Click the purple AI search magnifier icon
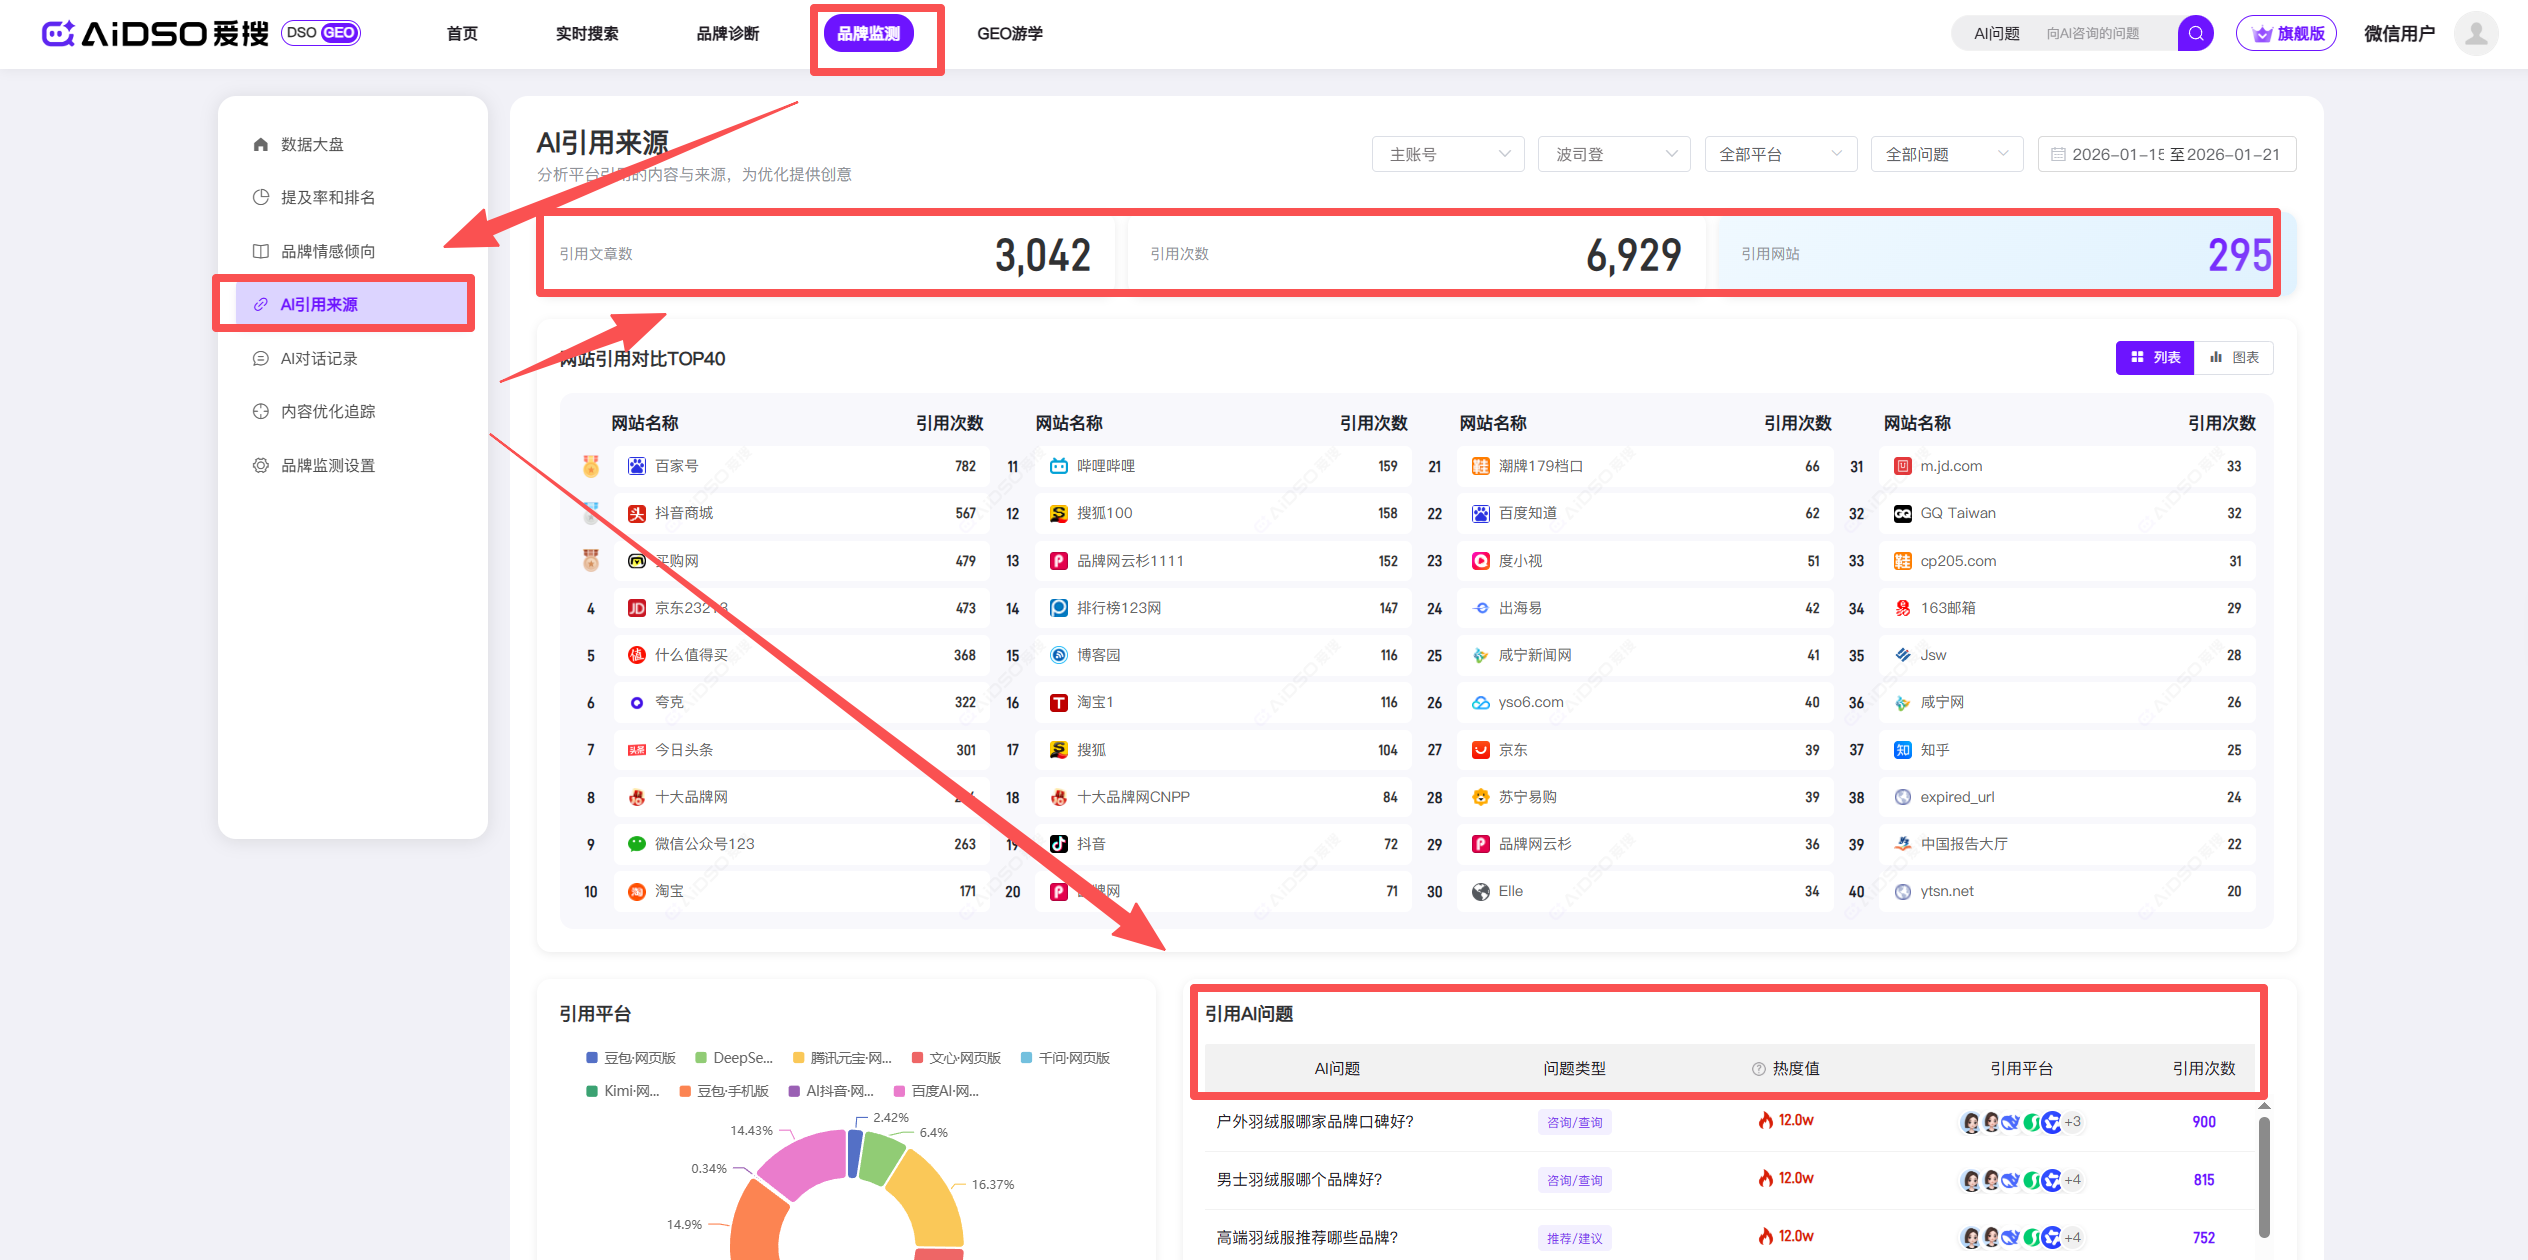This screenshot has width=2528, height=1260. [x=2195, y=33]
